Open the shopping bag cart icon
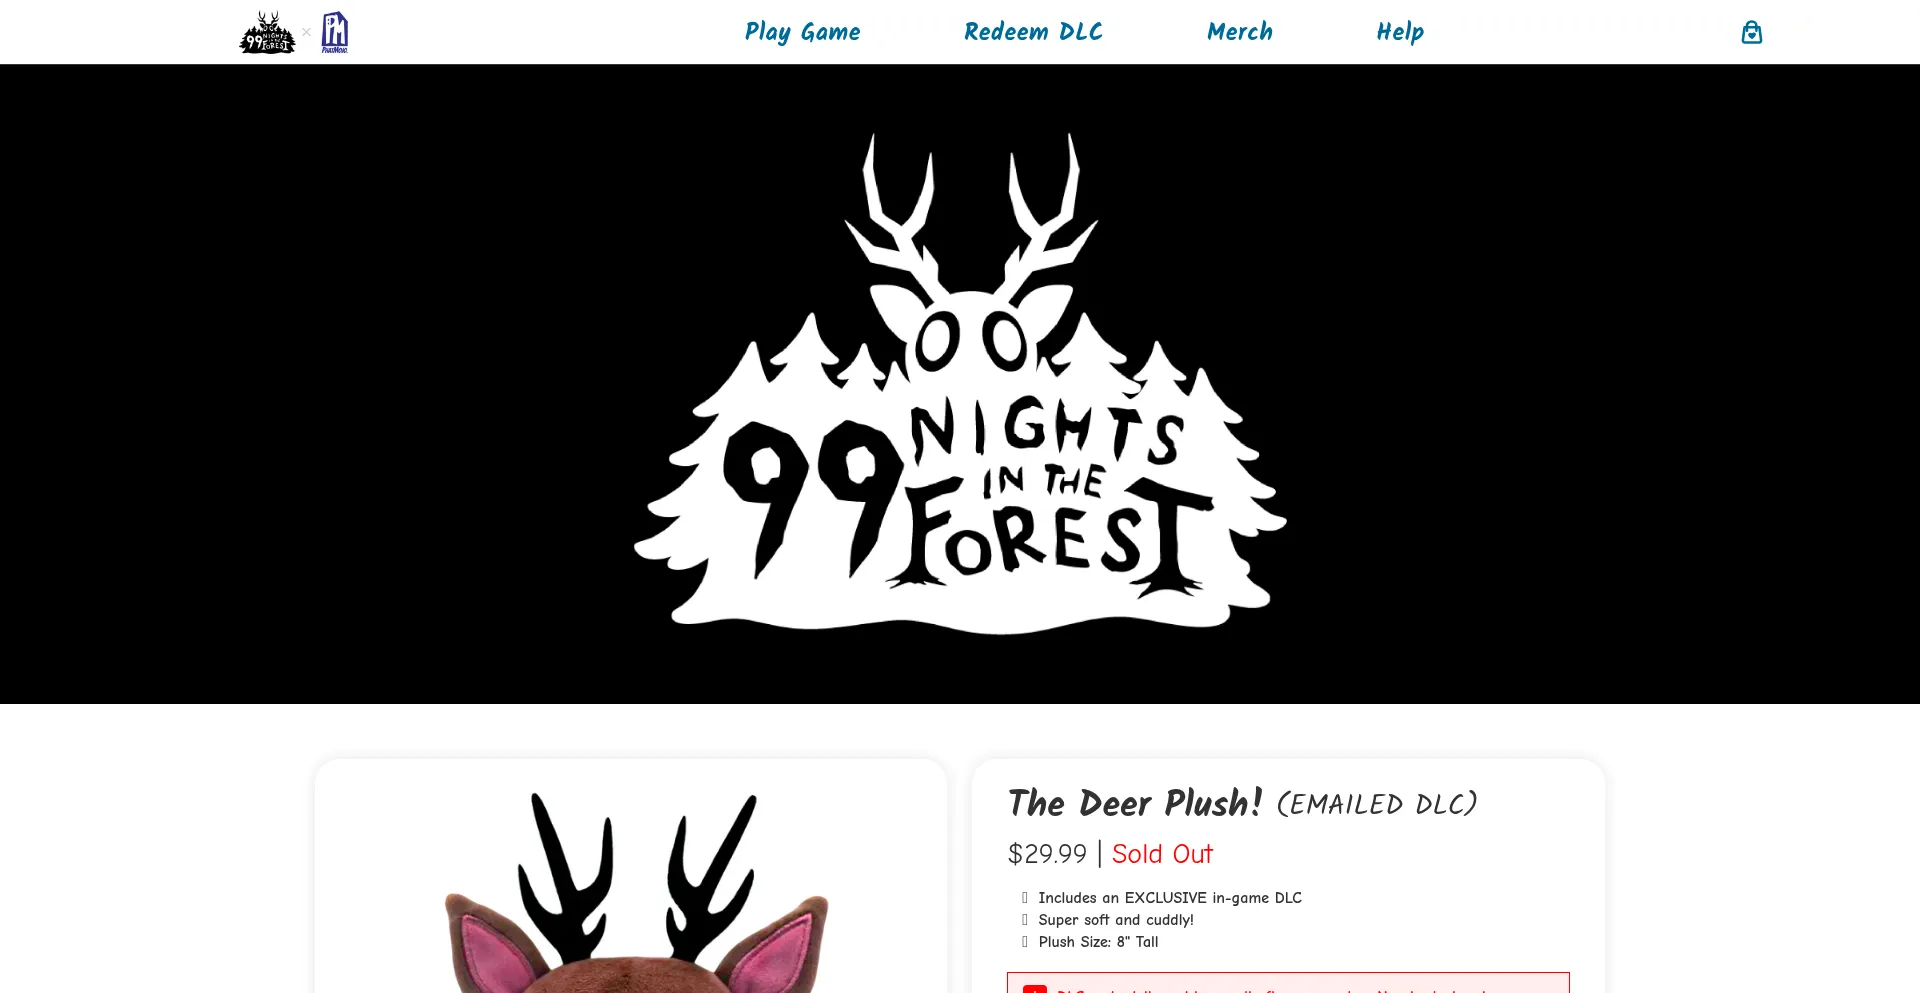Image resolution: width=1920 pixels, height=993 pixels. [1751, 32]
